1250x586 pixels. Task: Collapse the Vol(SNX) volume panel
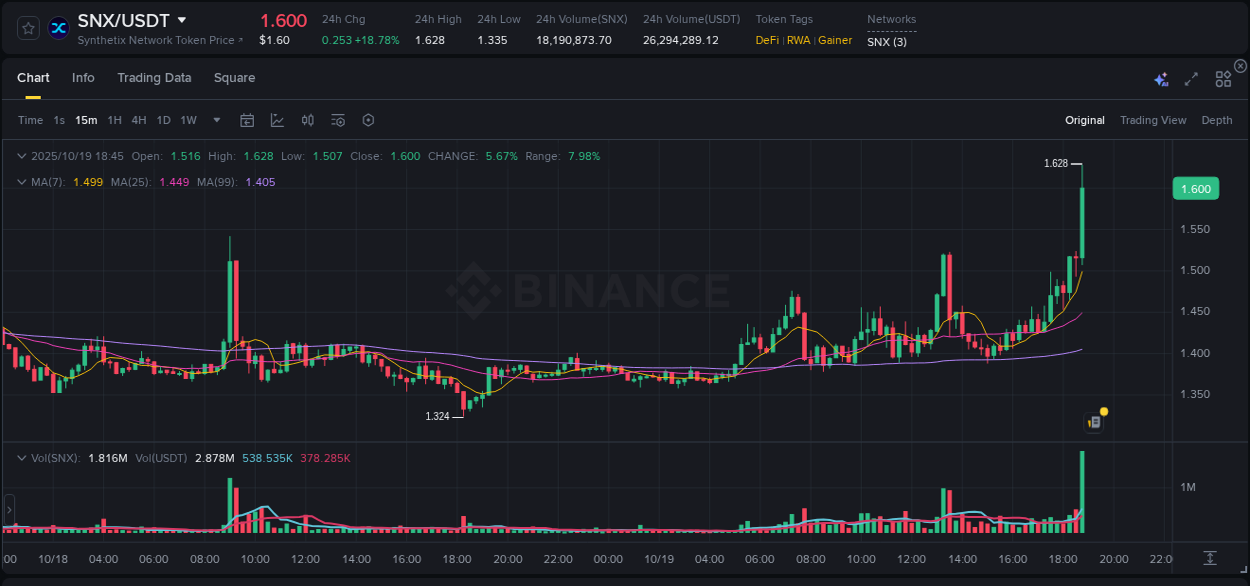point(22,456)
